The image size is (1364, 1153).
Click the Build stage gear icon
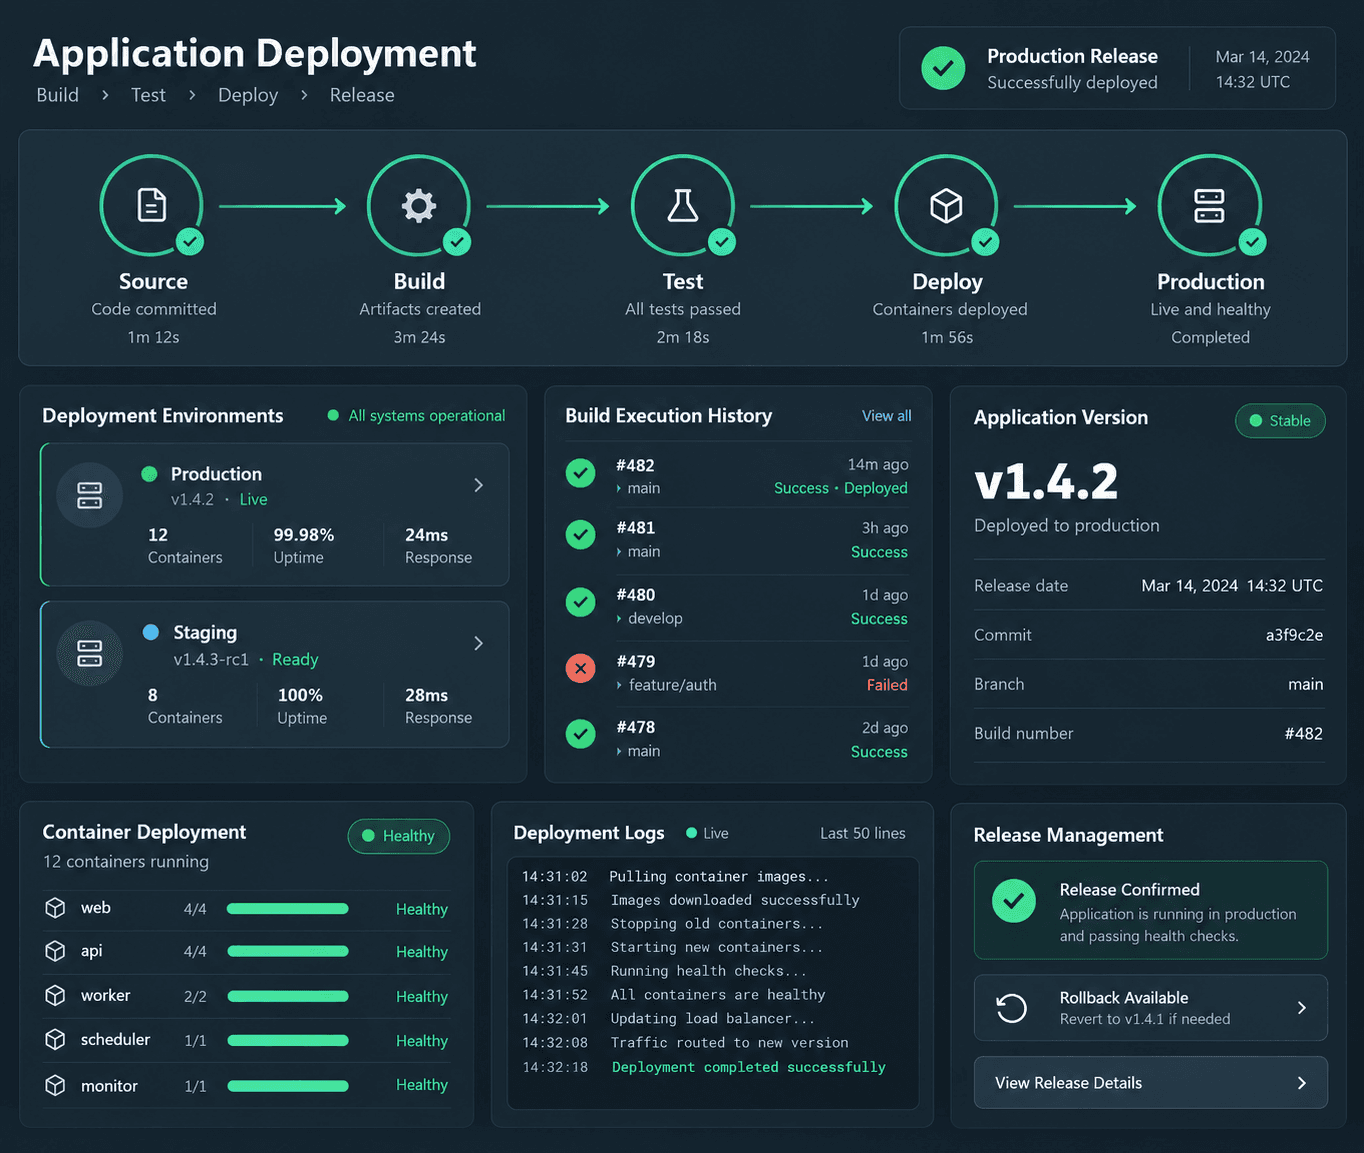pos(419,206)
